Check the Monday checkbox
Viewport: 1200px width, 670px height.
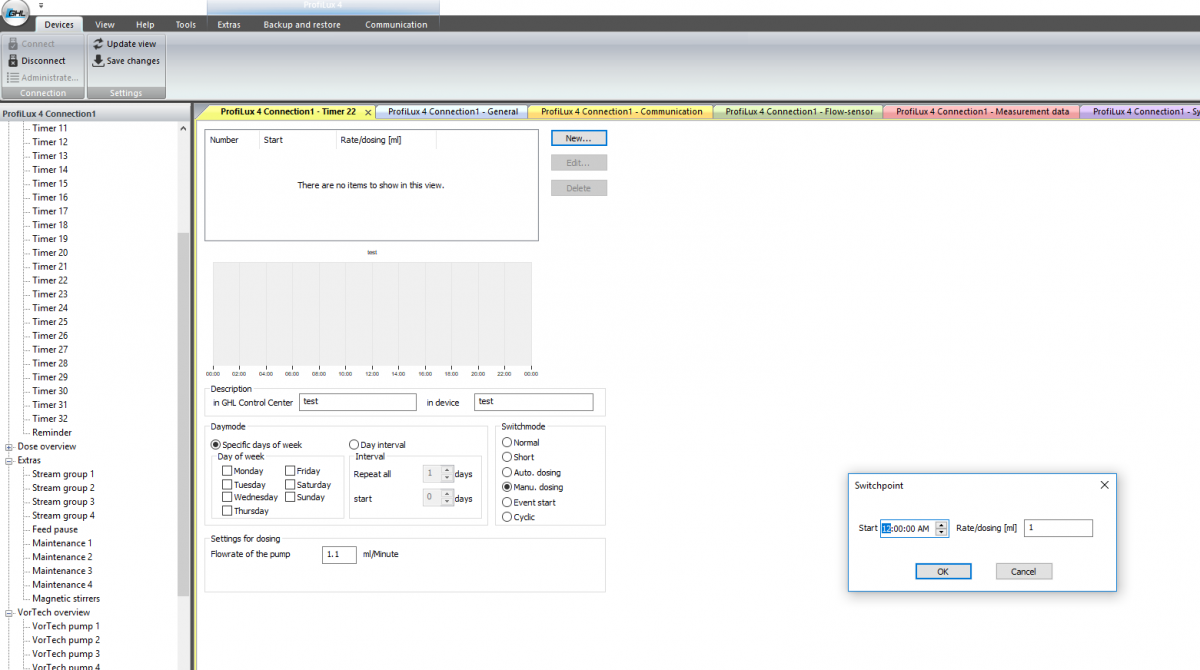pos(227,471)
